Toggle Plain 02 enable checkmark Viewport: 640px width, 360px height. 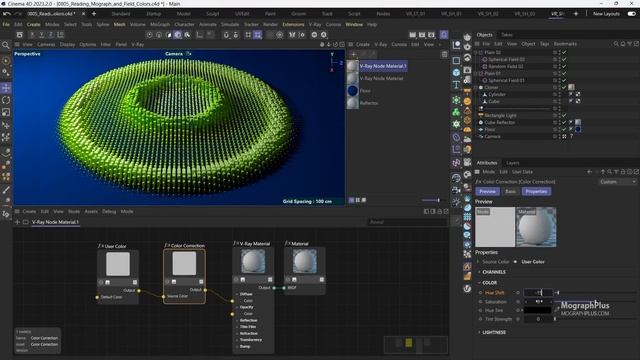564,53
